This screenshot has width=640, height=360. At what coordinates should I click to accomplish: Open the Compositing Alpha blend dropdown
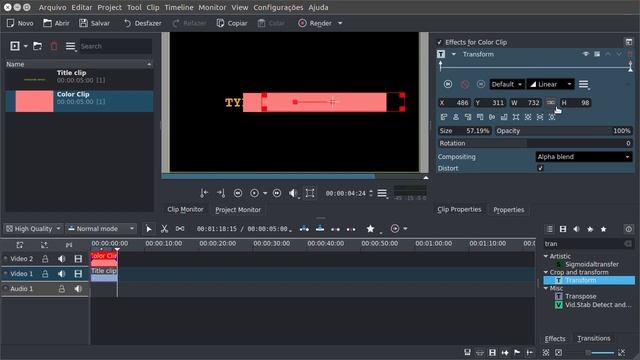coord(584,157)
